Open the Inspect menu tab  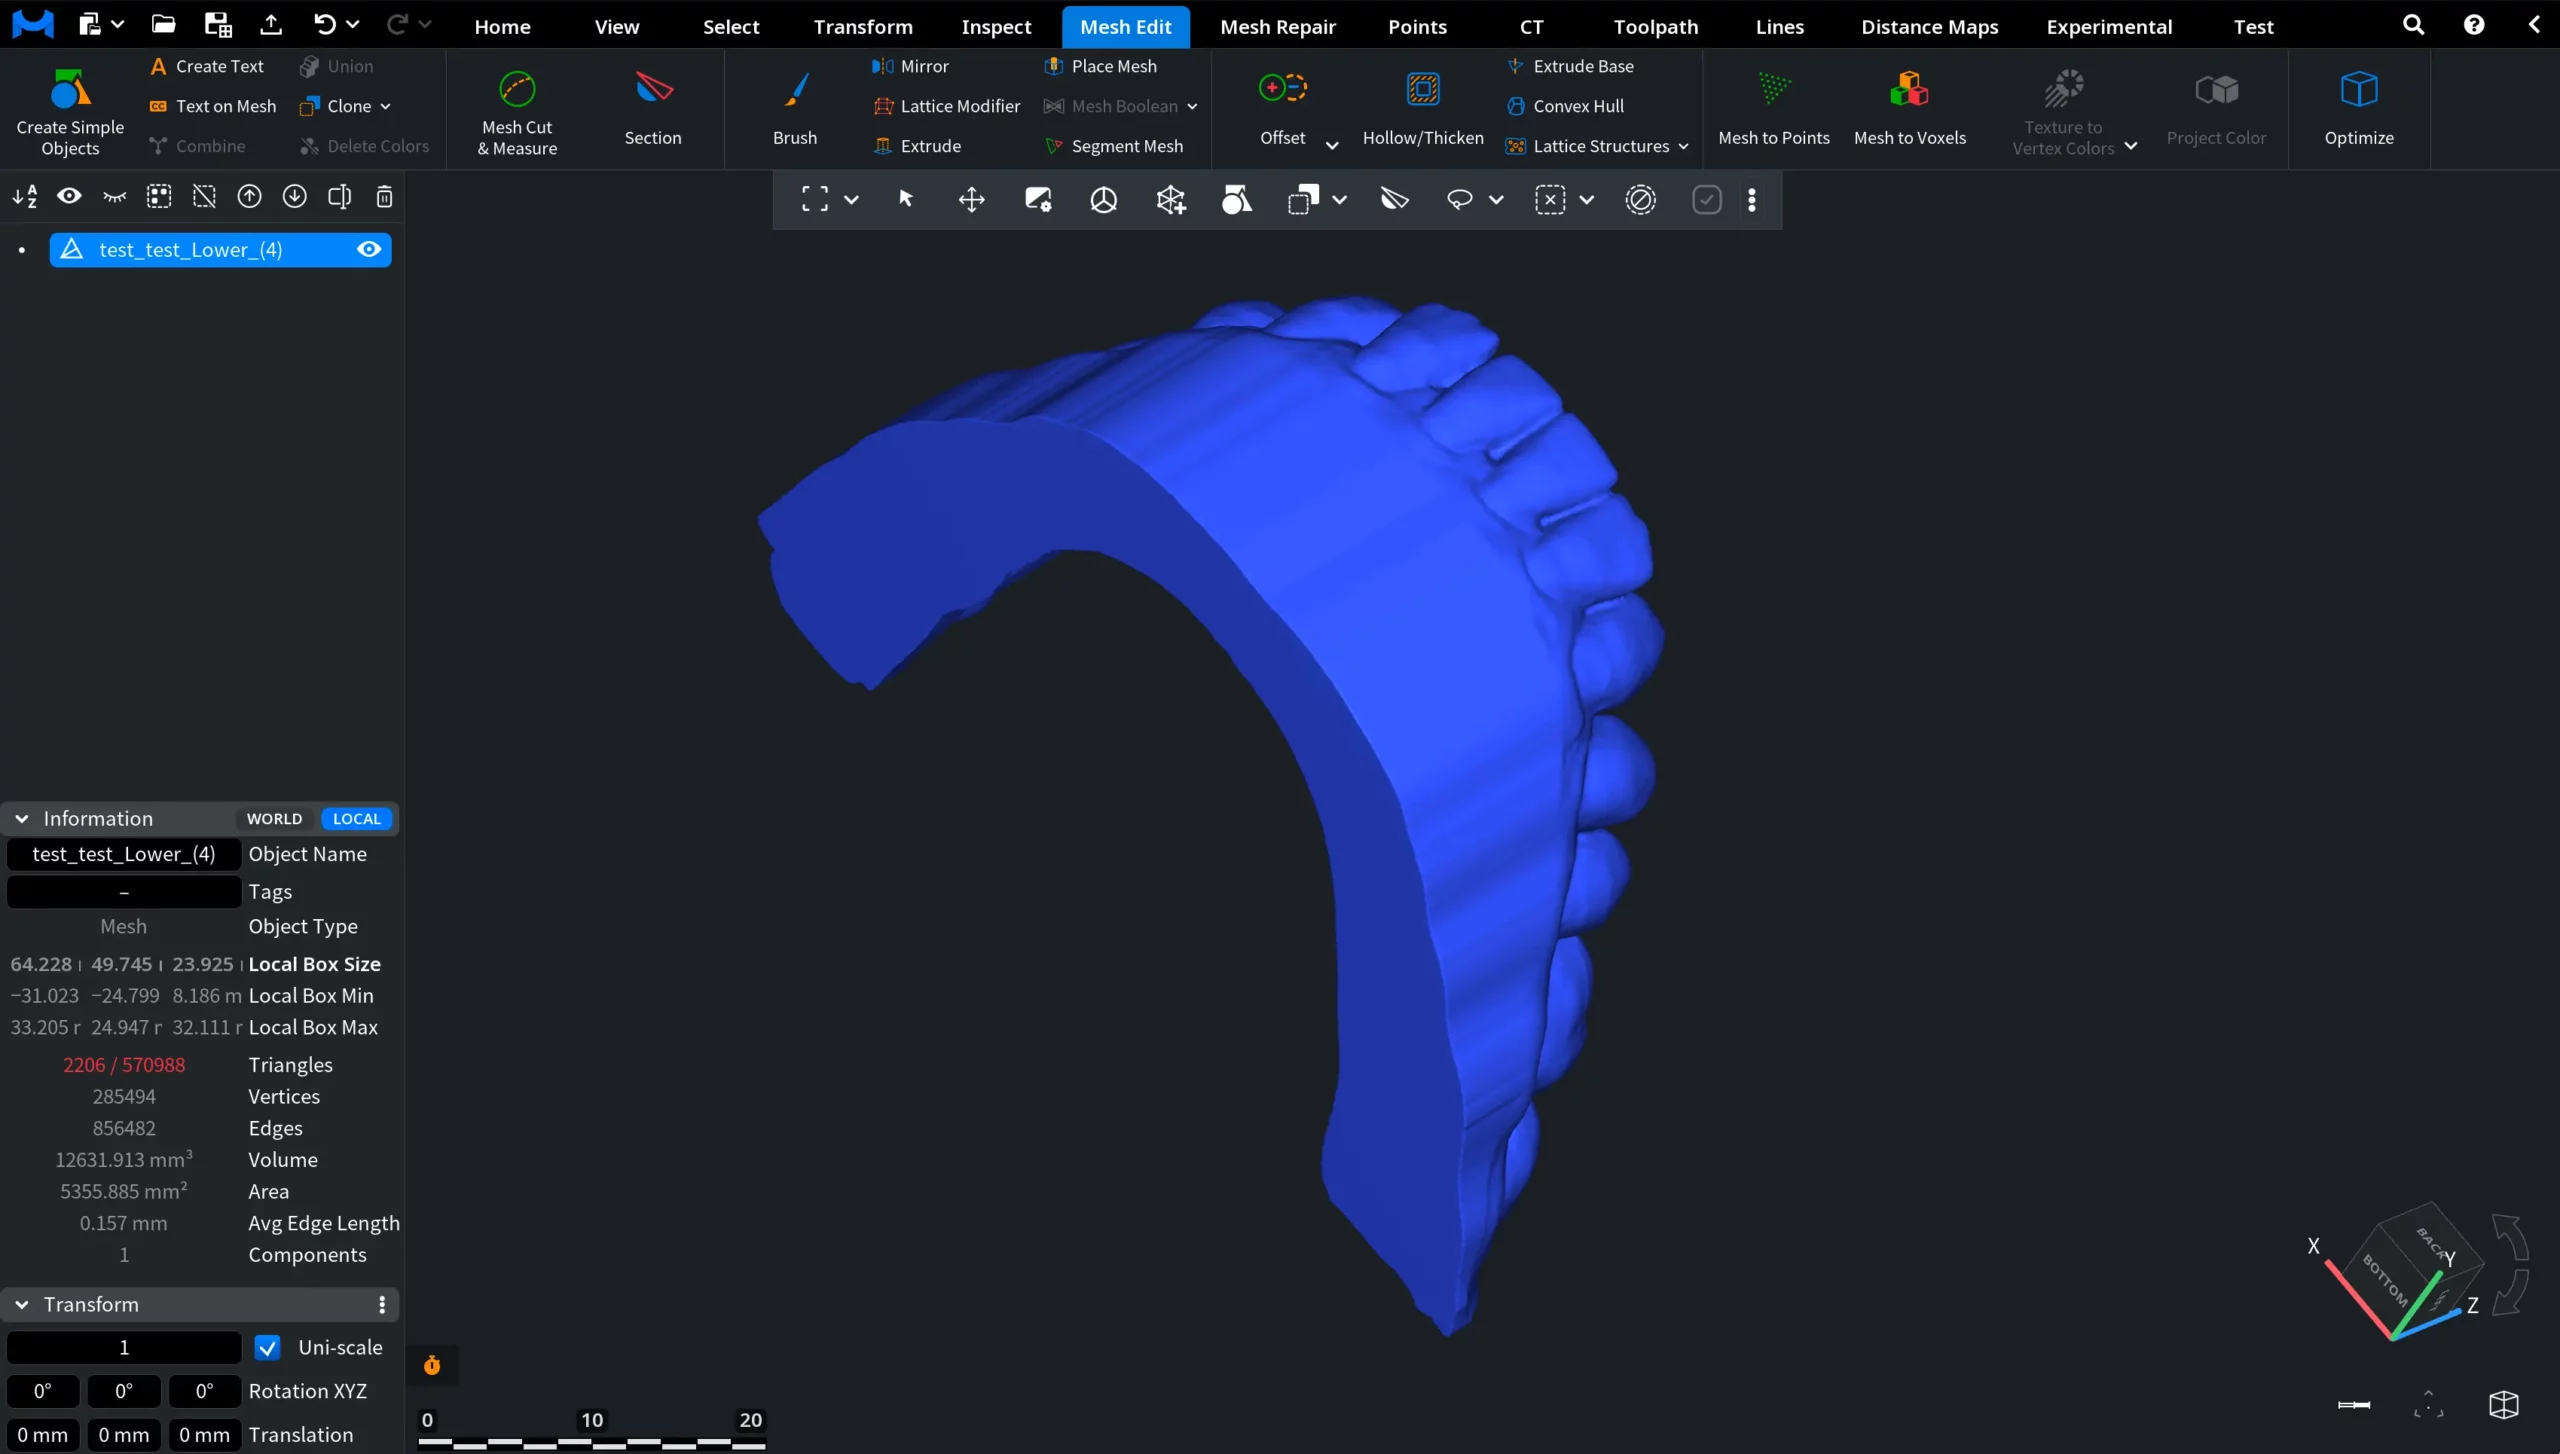click(994, 26)
